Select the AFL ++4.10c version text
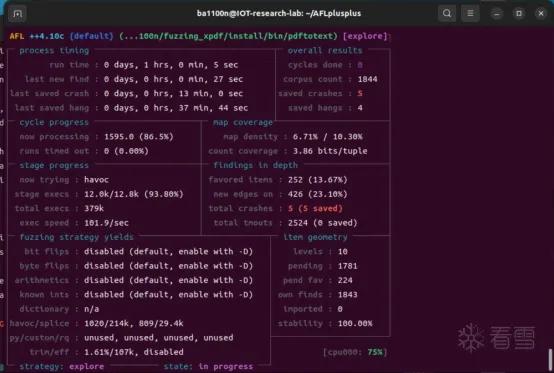This screenshot has height=373, width=554. (x=37, y=36)
